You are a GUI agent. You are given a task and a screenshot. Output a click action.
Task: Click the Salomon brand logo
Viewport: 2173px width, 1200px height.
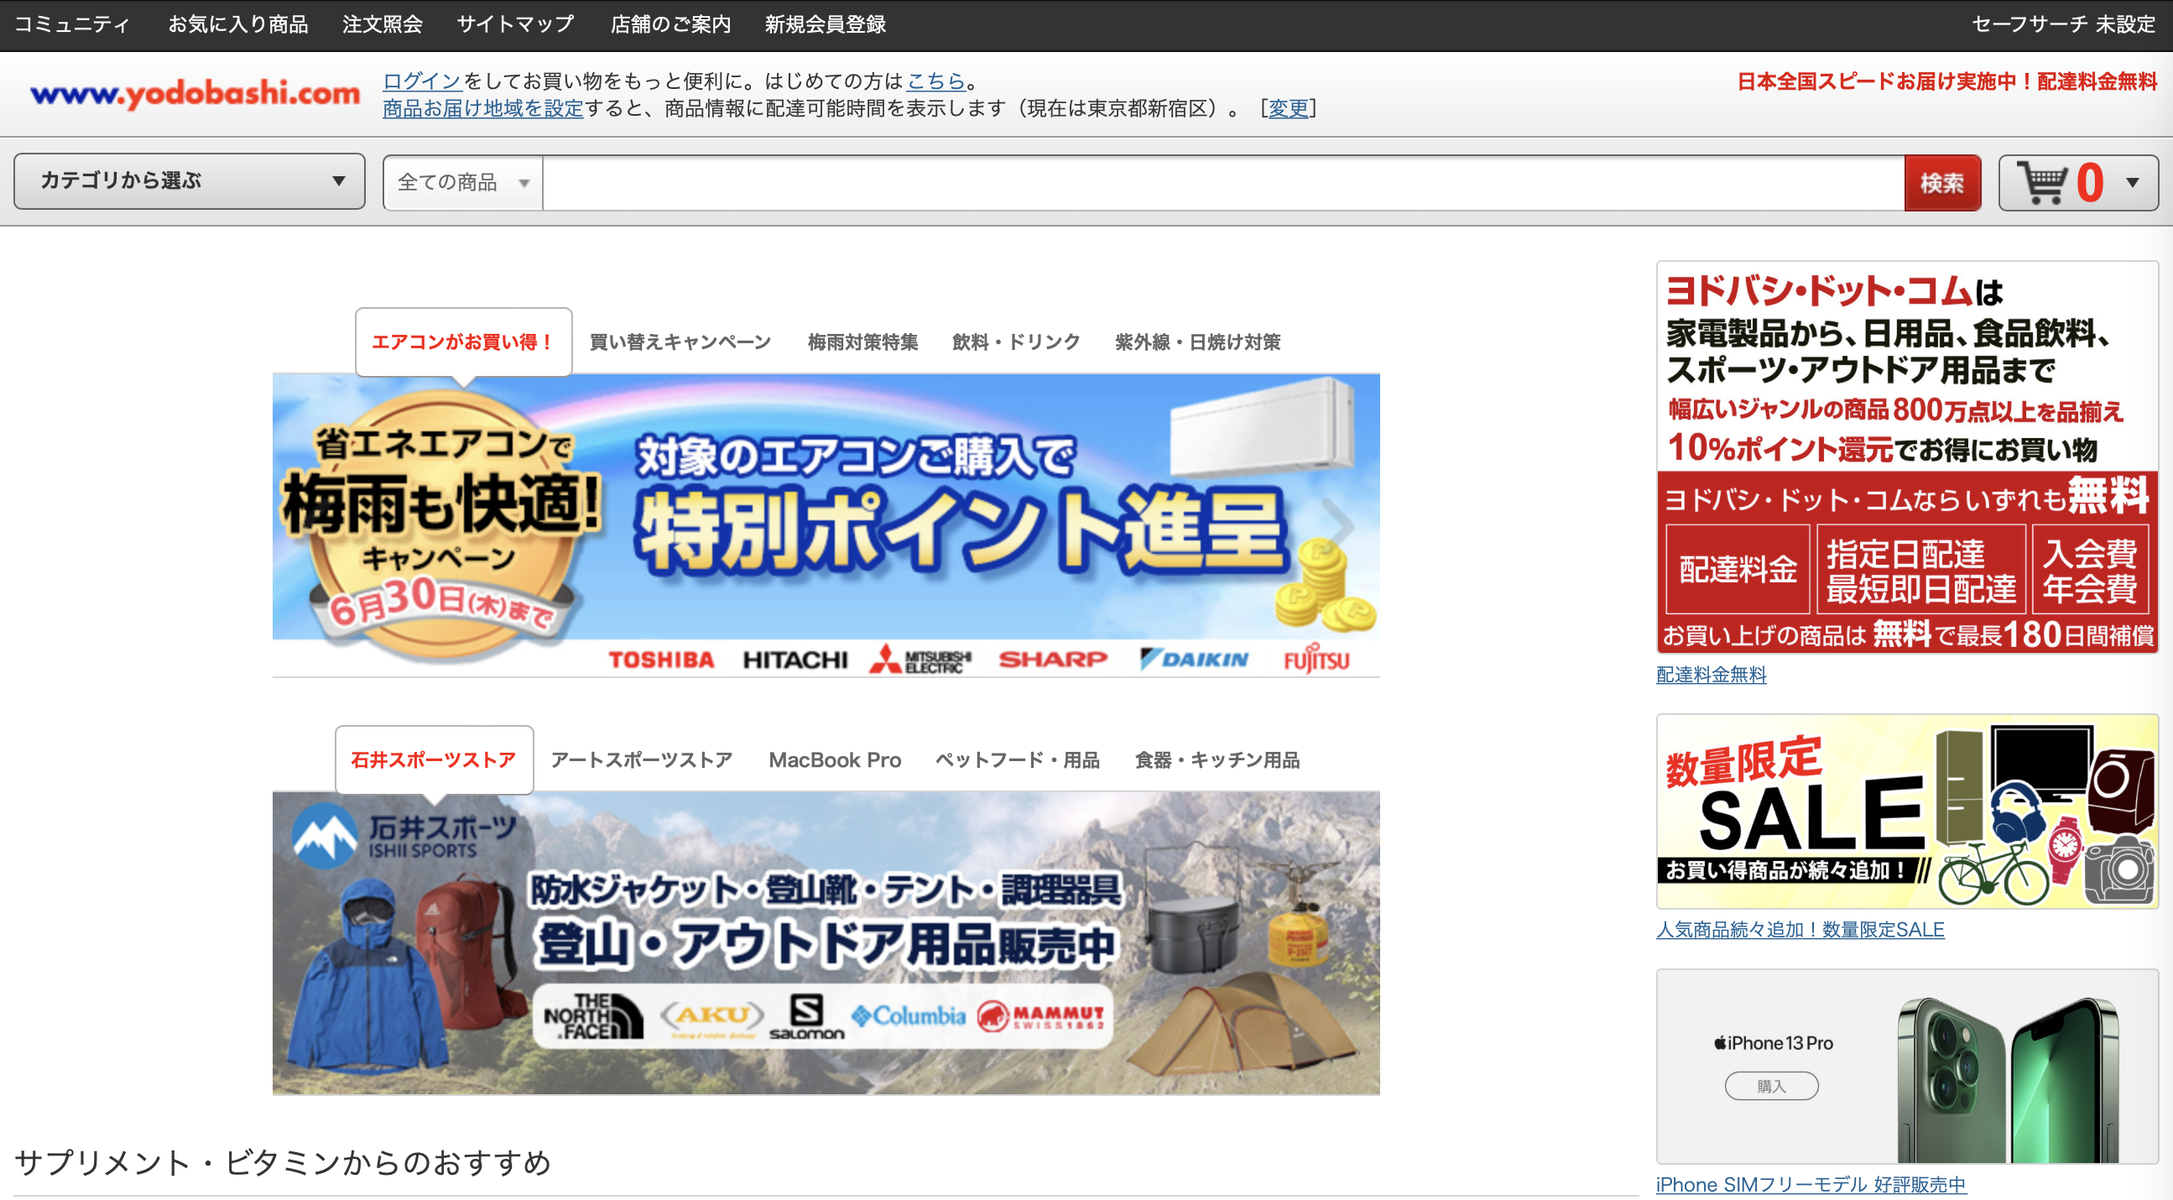(806, 1017)
